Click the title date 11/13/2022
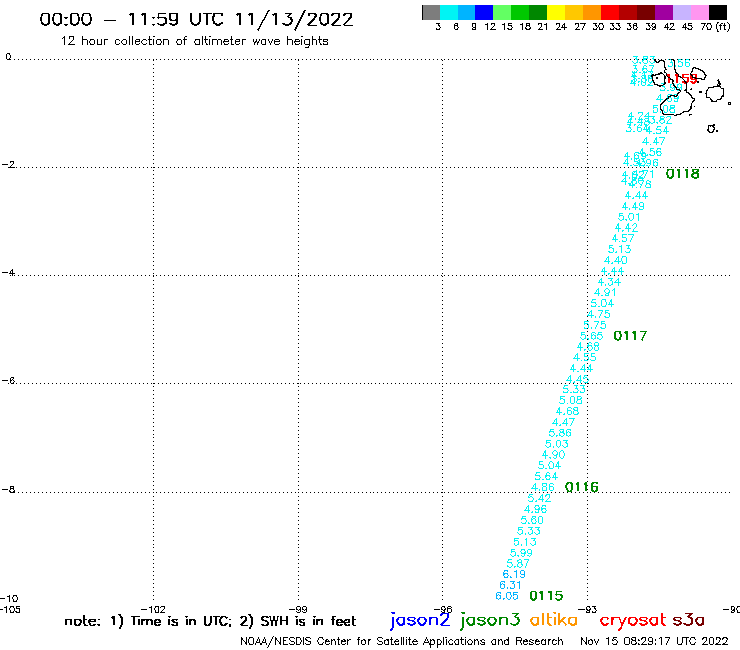Viewport: 740px width, 650px height. (x=294, y=19)
